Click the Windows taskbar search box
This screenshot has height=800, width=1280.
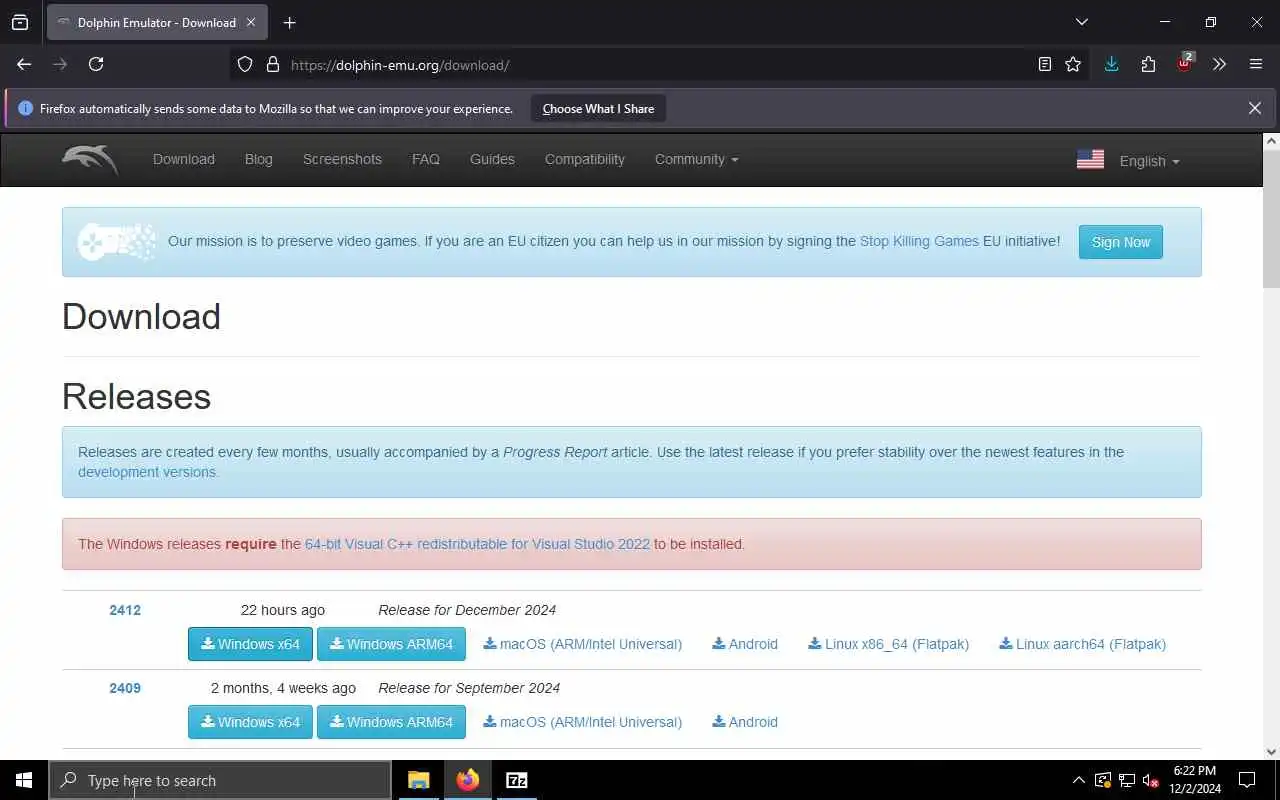click(x=220, y=780)
